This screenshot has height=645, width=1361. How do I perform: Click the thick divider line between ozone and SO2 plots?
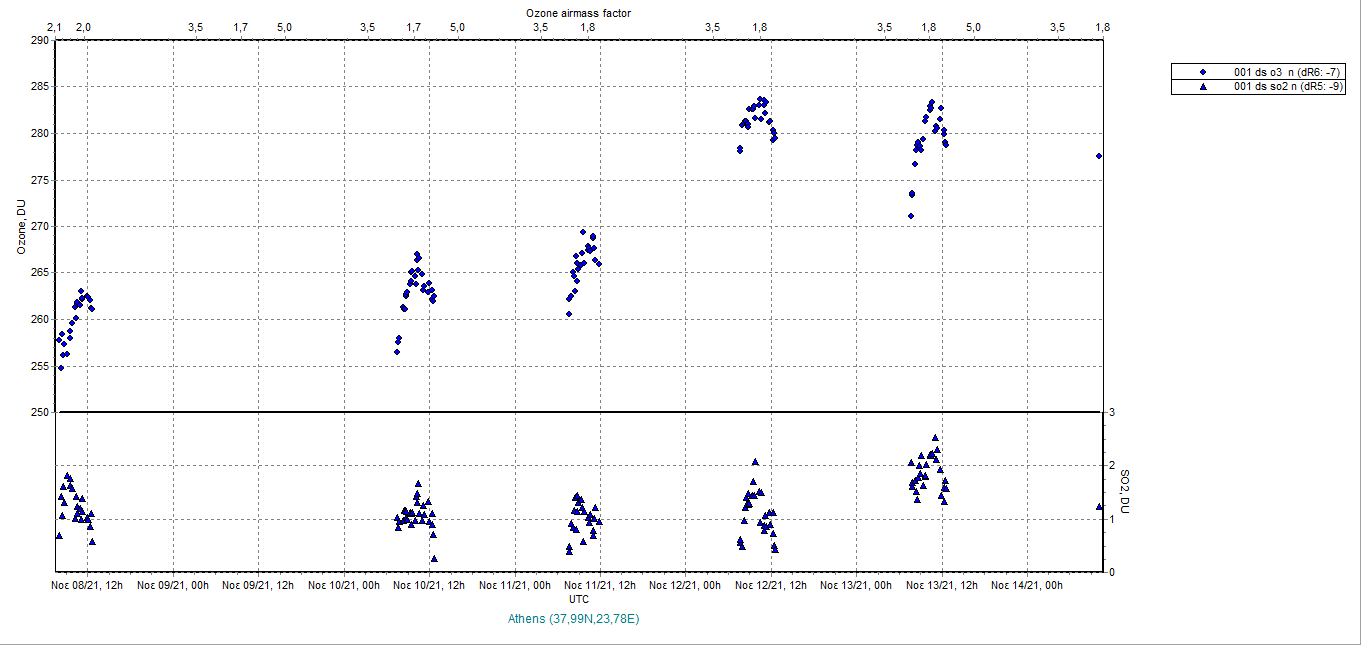coord(578,412)
